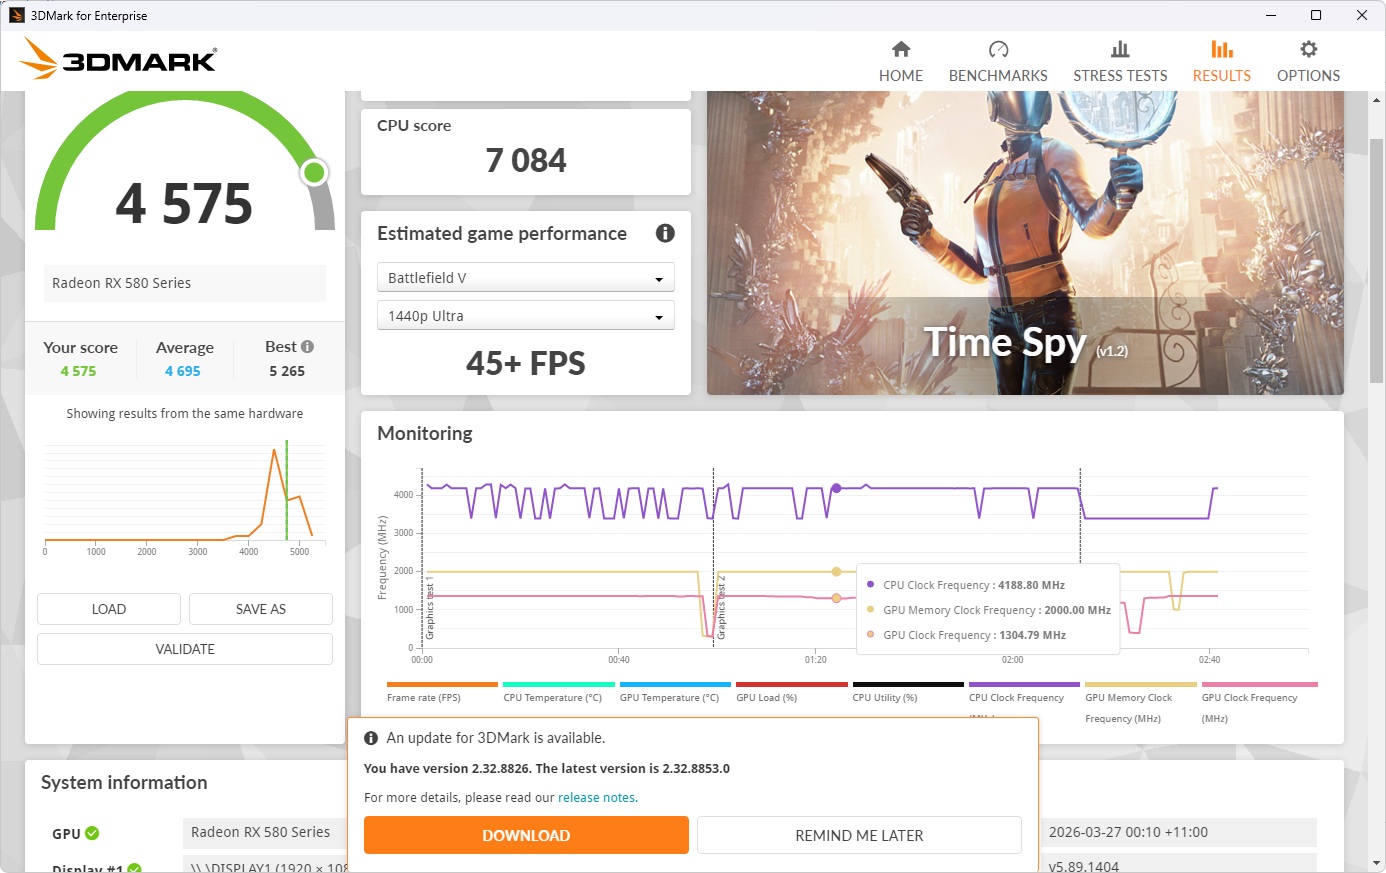Click OPTIONS menu label

[x=1308, y=75]
